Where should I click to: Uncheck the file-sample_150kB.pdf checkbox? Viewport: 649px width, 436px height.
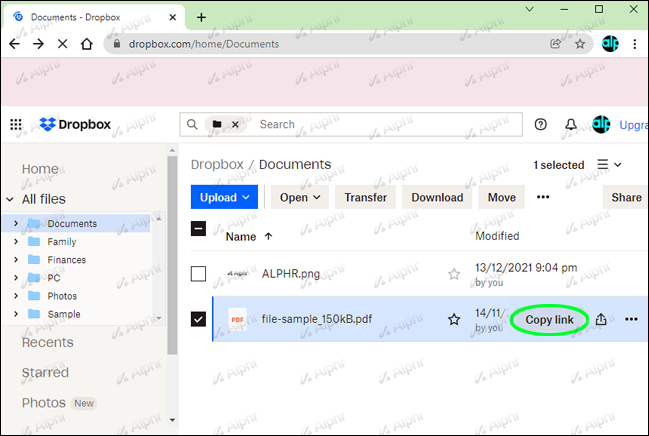point(198,319)
